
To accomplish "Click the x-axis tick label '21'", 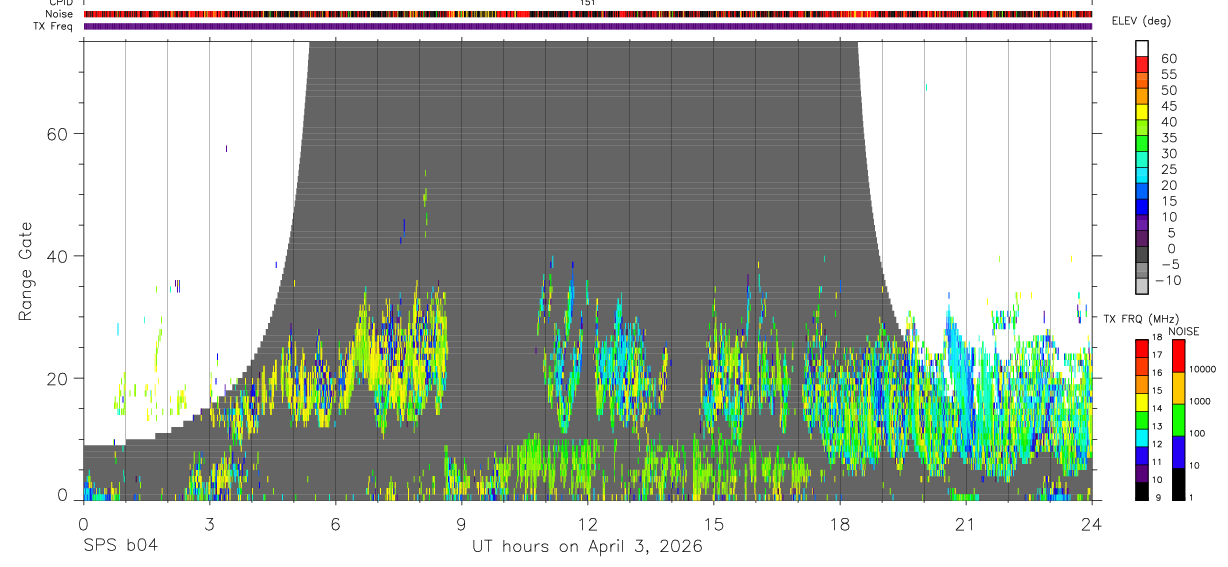I will pos(965,524).
